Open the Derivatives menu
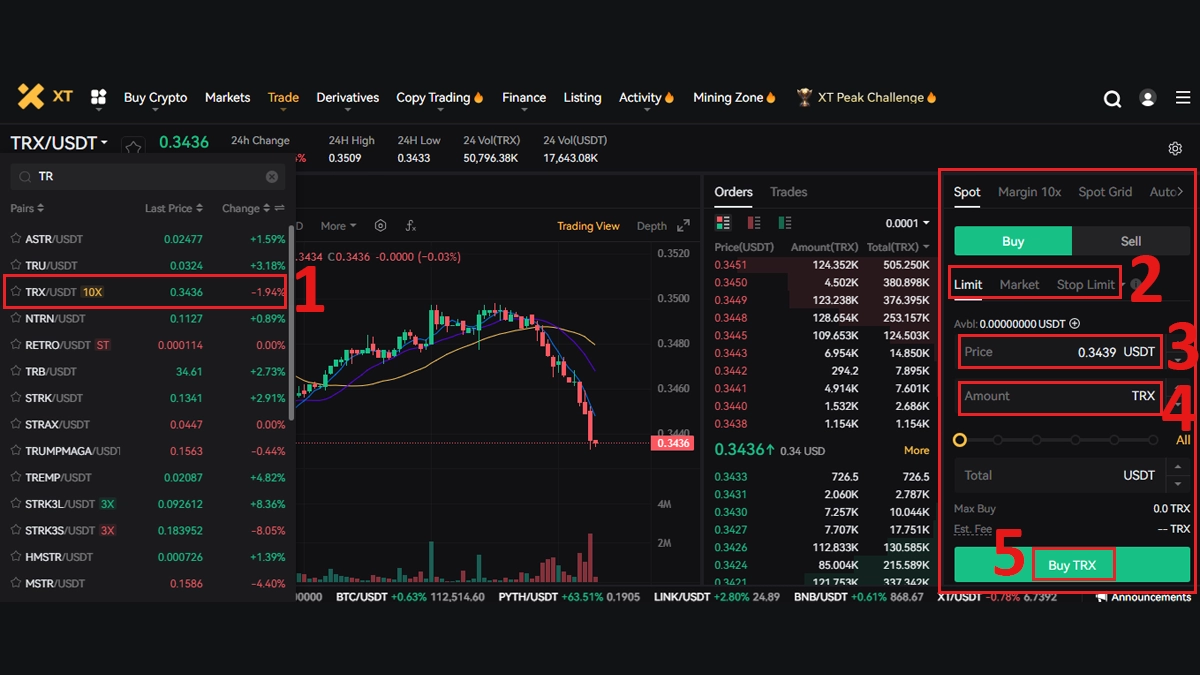This screenshot has height=675, width=1200. click(348, 97)
